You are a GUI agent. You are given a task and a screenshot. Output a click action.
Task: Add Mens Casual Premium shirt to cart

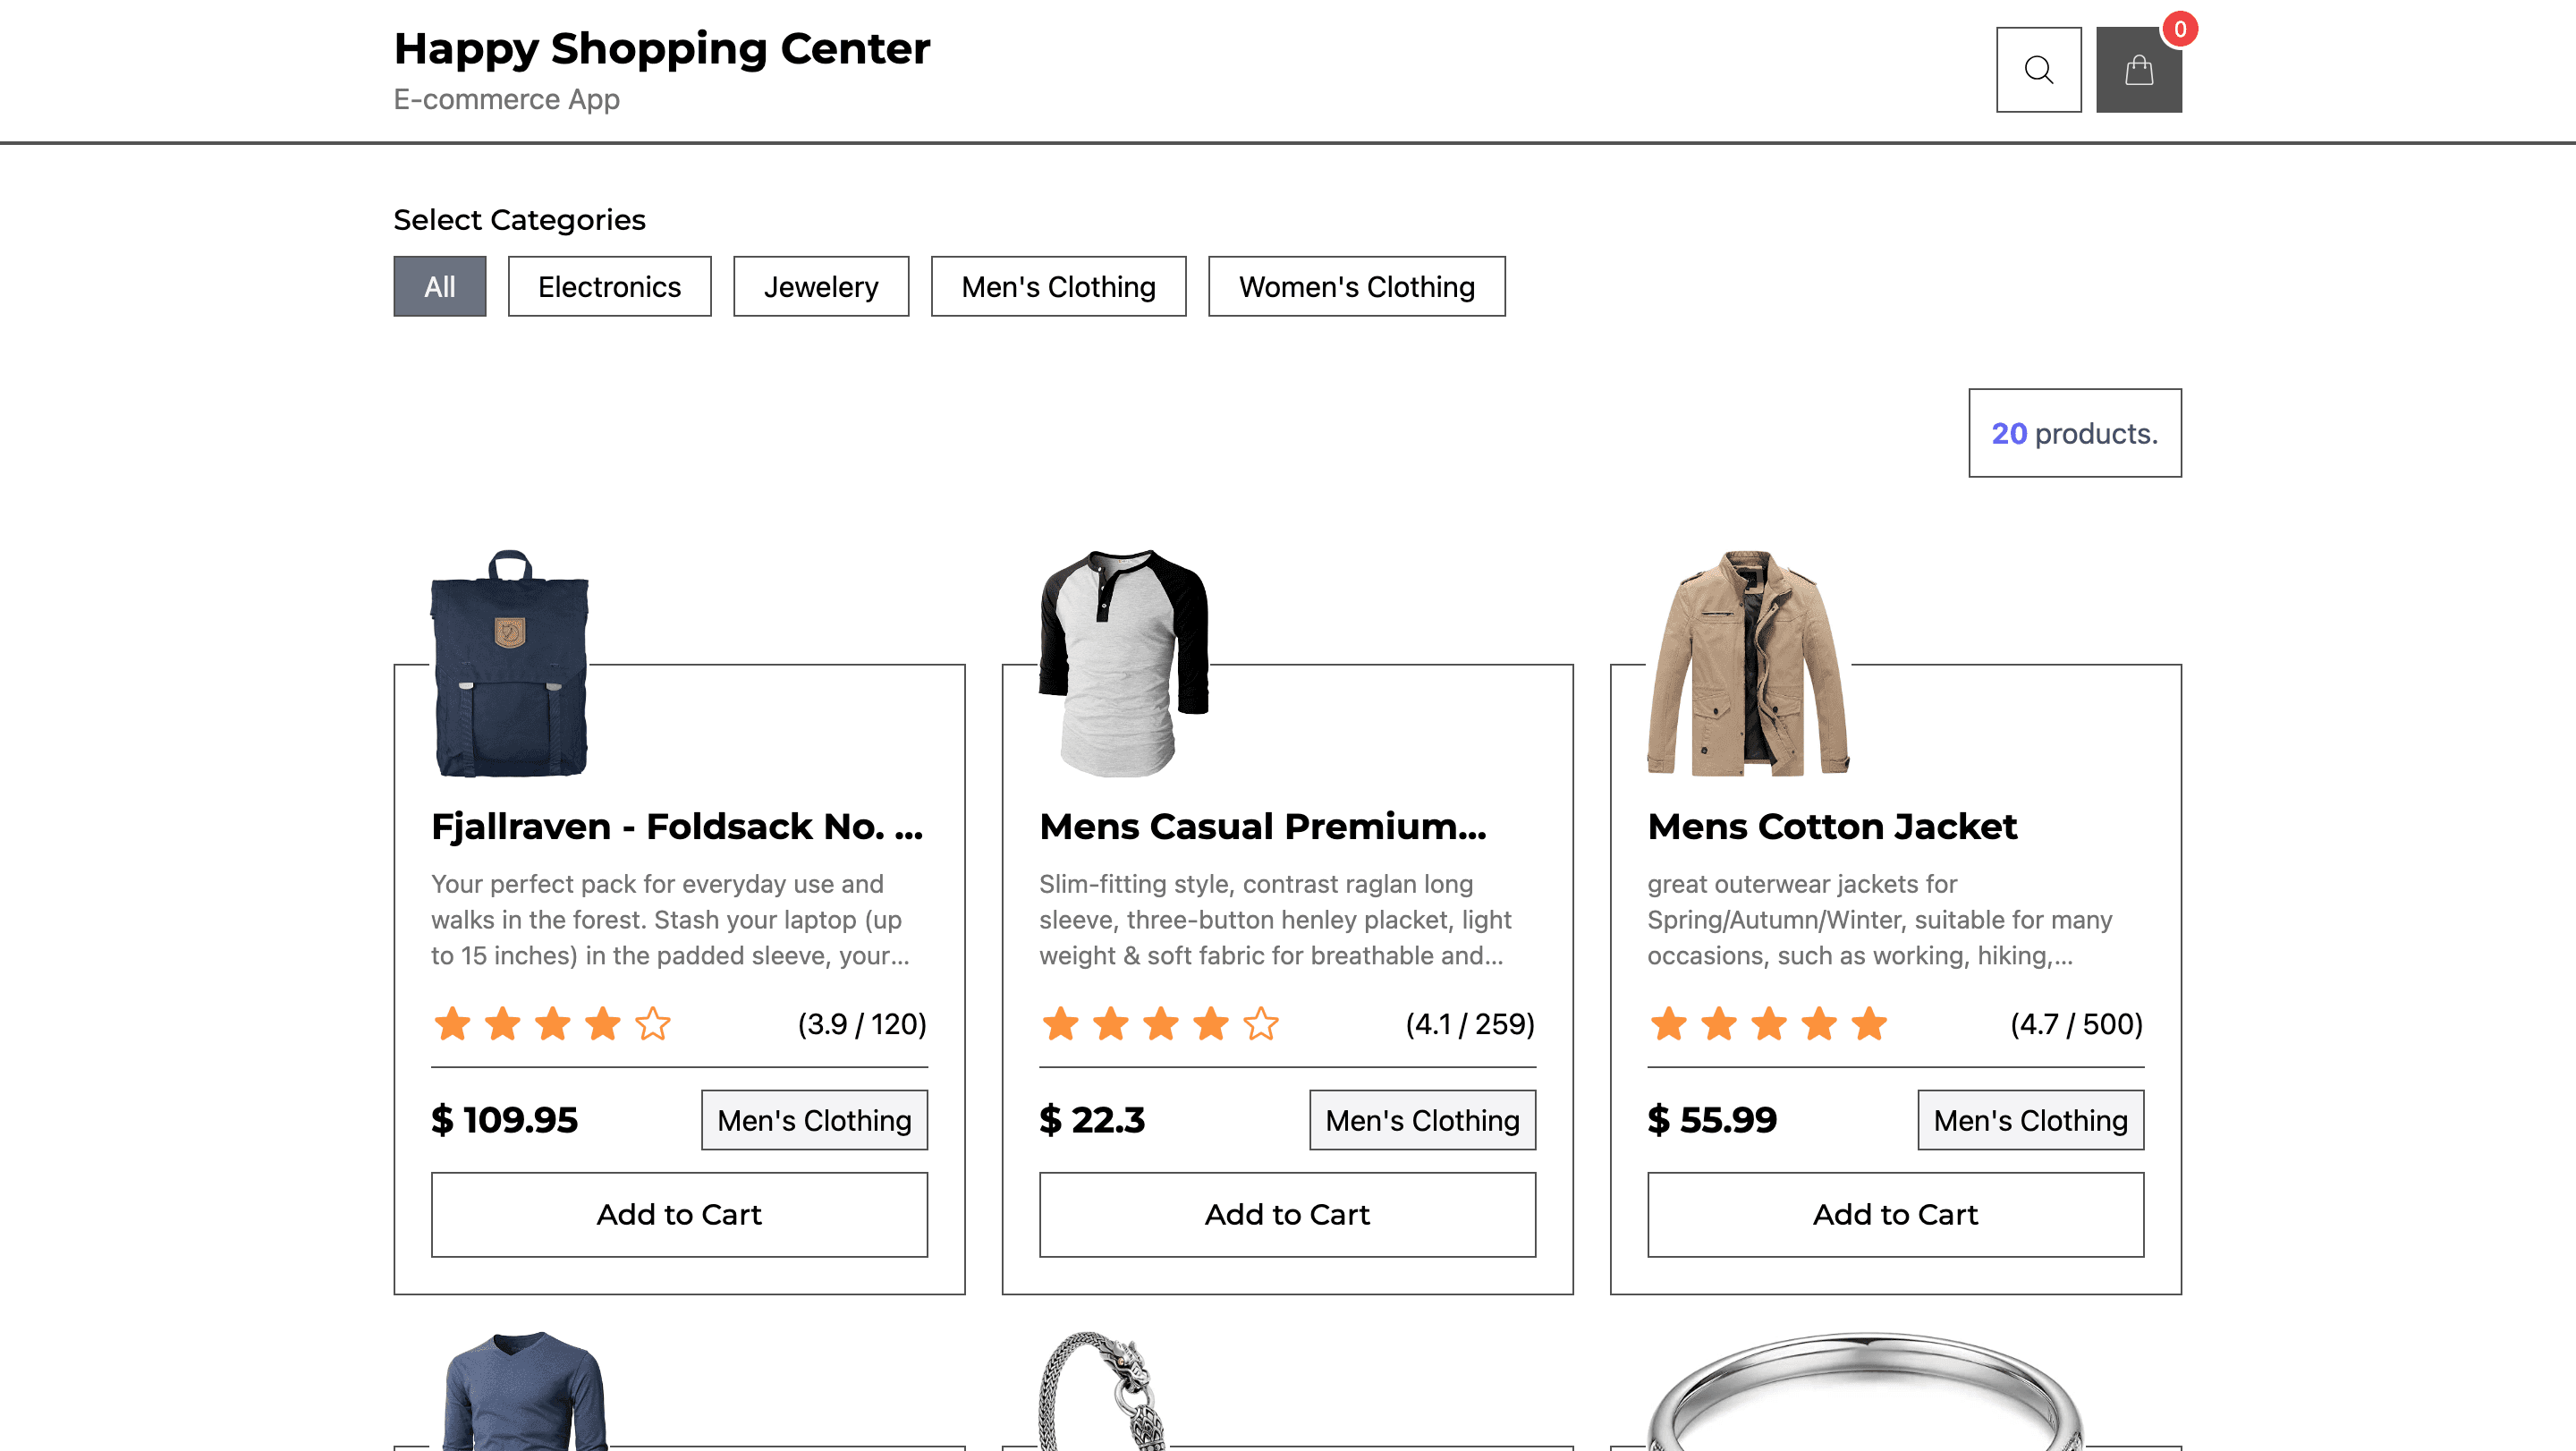1287,1214
